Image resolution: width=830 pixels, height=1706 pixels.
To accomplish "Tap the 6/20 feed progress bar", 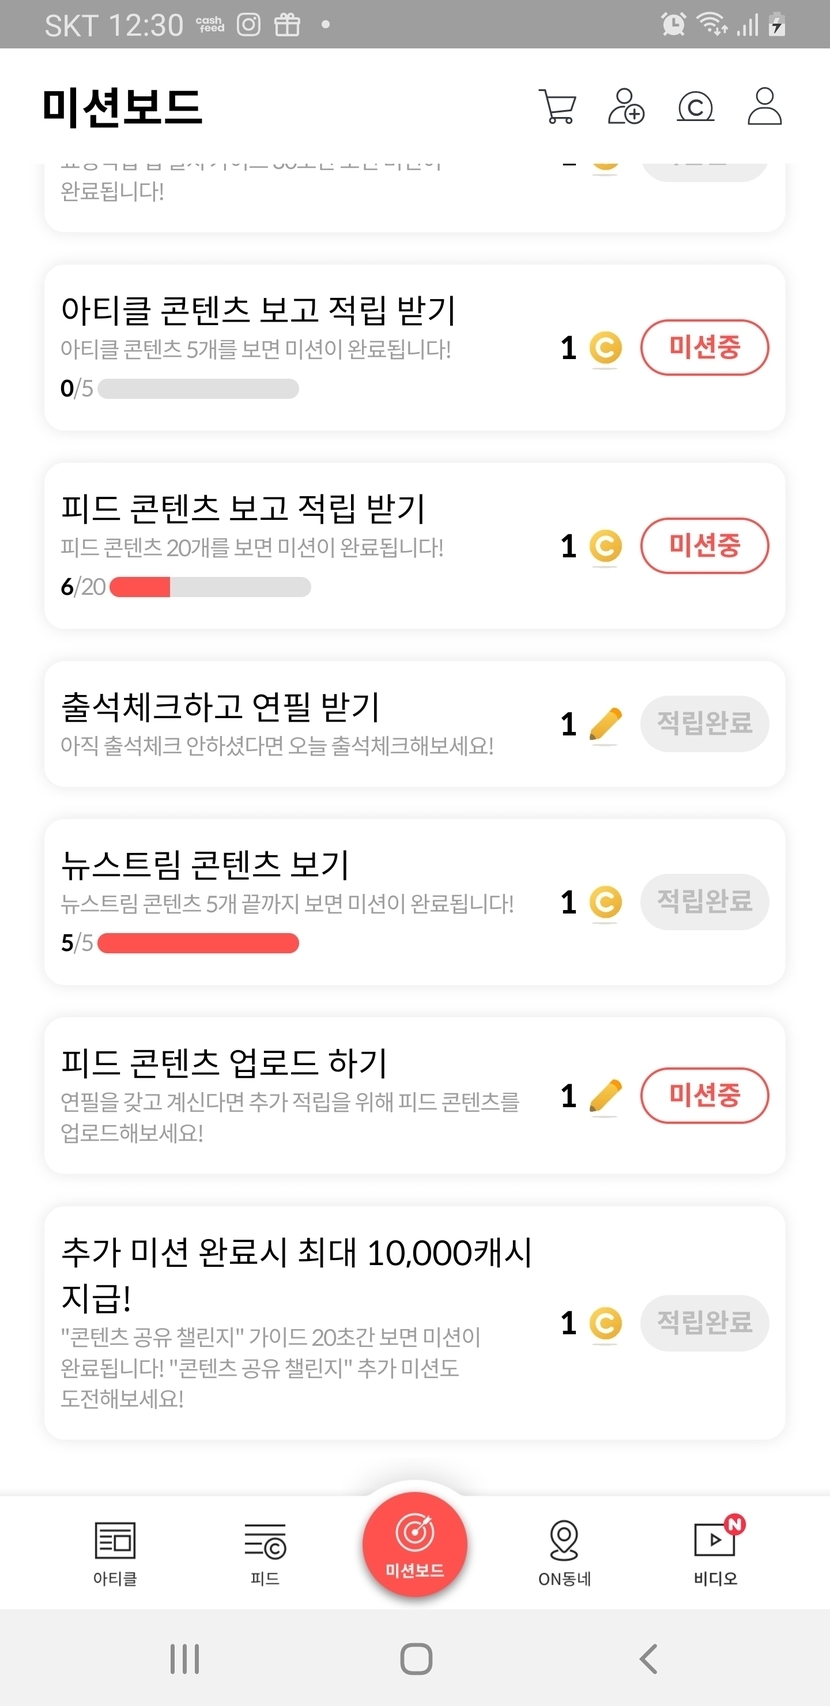I will (x=210, y=587).
